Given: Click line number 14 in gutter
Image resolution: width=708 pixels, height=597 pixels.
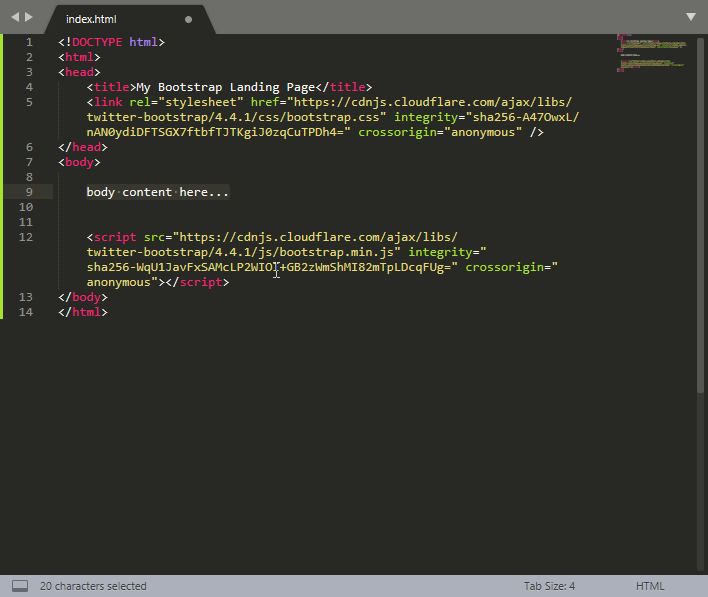Looking at the screenshot, I should [26, 312].
